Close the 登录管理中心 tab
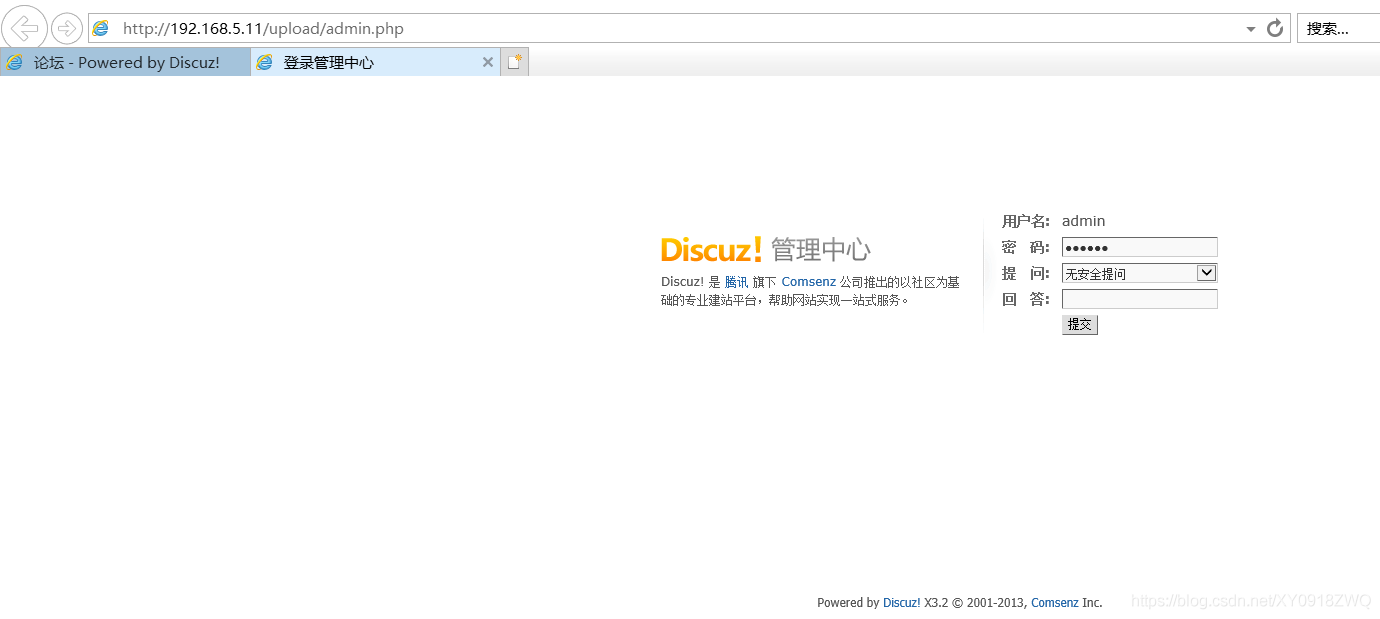The image size is (1380, 619). [x=488, y=62]
